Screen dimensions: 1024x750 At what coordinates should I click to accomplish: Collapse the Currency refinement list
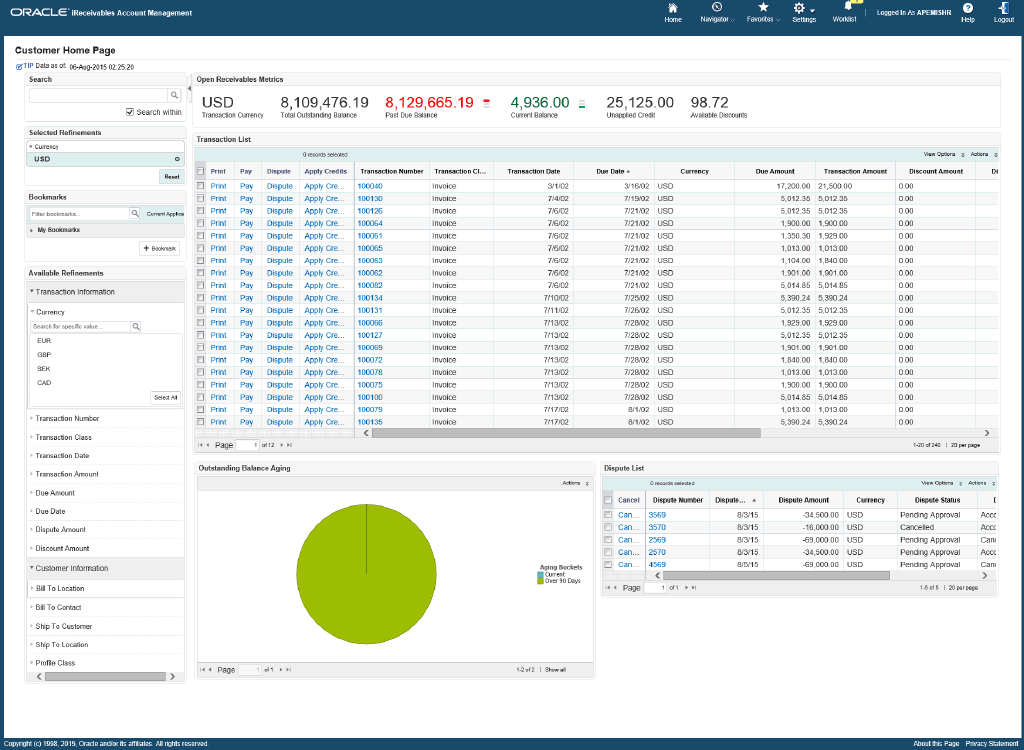click(32, 312)
